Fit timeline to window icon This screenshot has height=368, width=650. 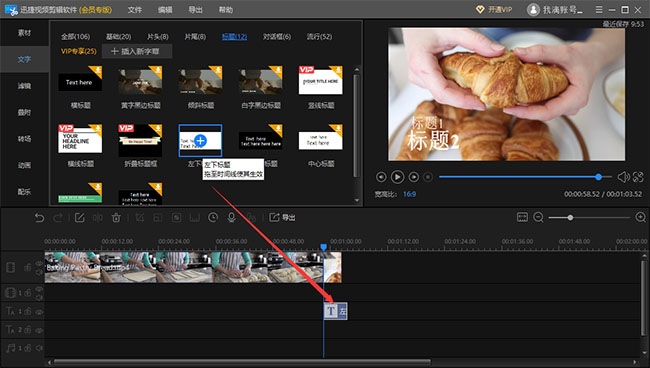[522, 217]
